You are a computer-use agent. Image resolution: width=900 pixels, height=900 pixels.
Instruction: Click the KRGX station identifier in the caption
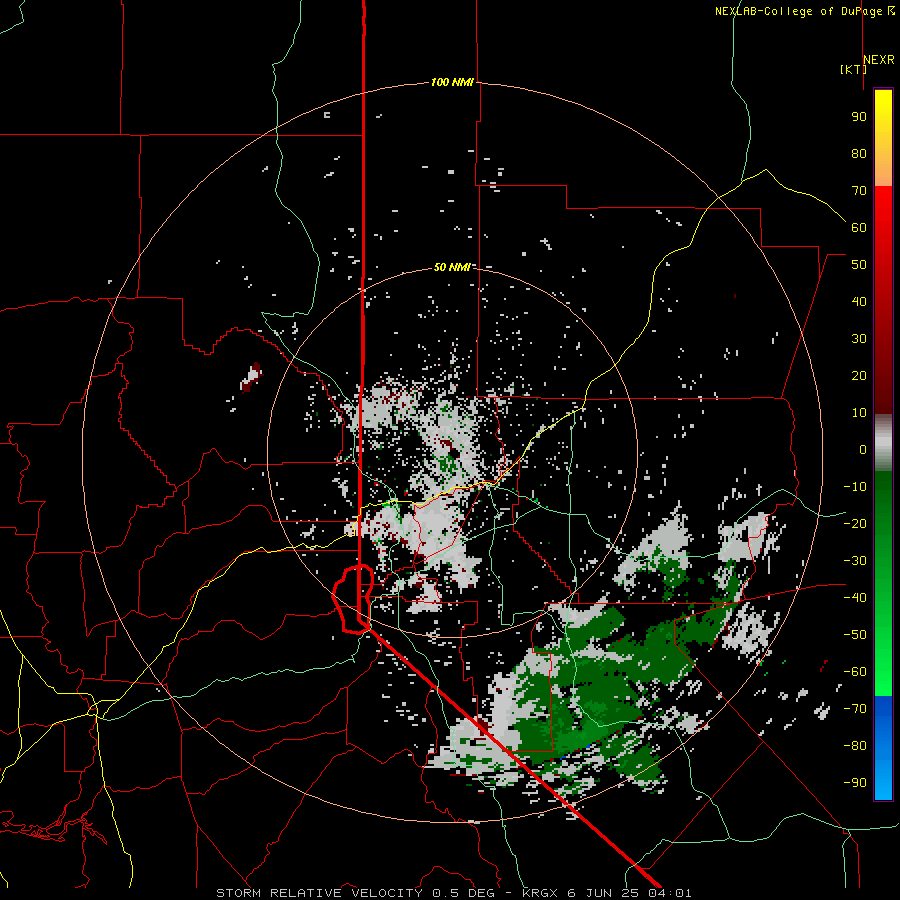pyautogui.click(x=541, y=893)
